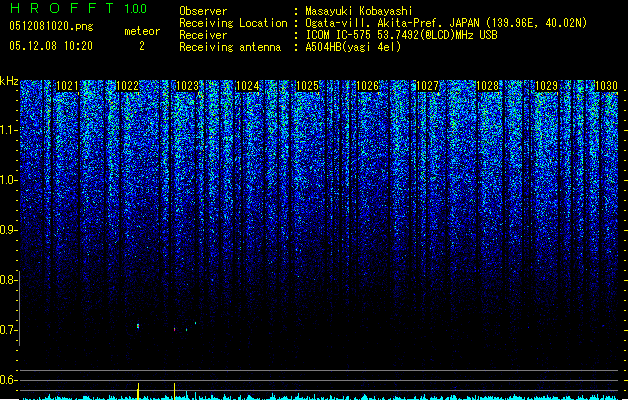Viewport: 629px width, 400px height.
Task: Click the second yellow detection spike near 1023
Action: tap(174, 391)
